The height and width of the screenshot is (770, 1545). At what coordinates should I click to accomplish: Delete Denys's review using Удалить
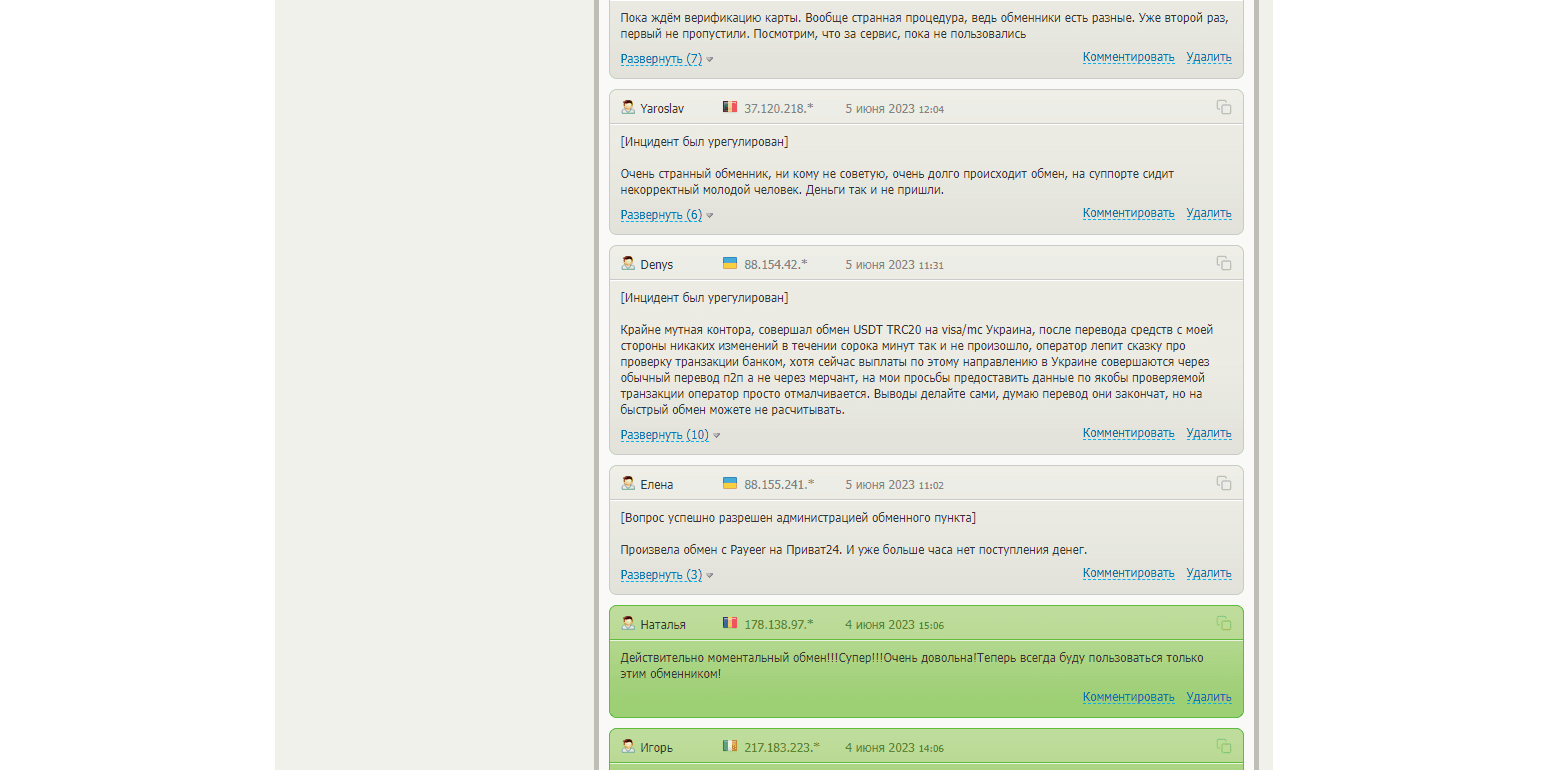(1208, 433)
